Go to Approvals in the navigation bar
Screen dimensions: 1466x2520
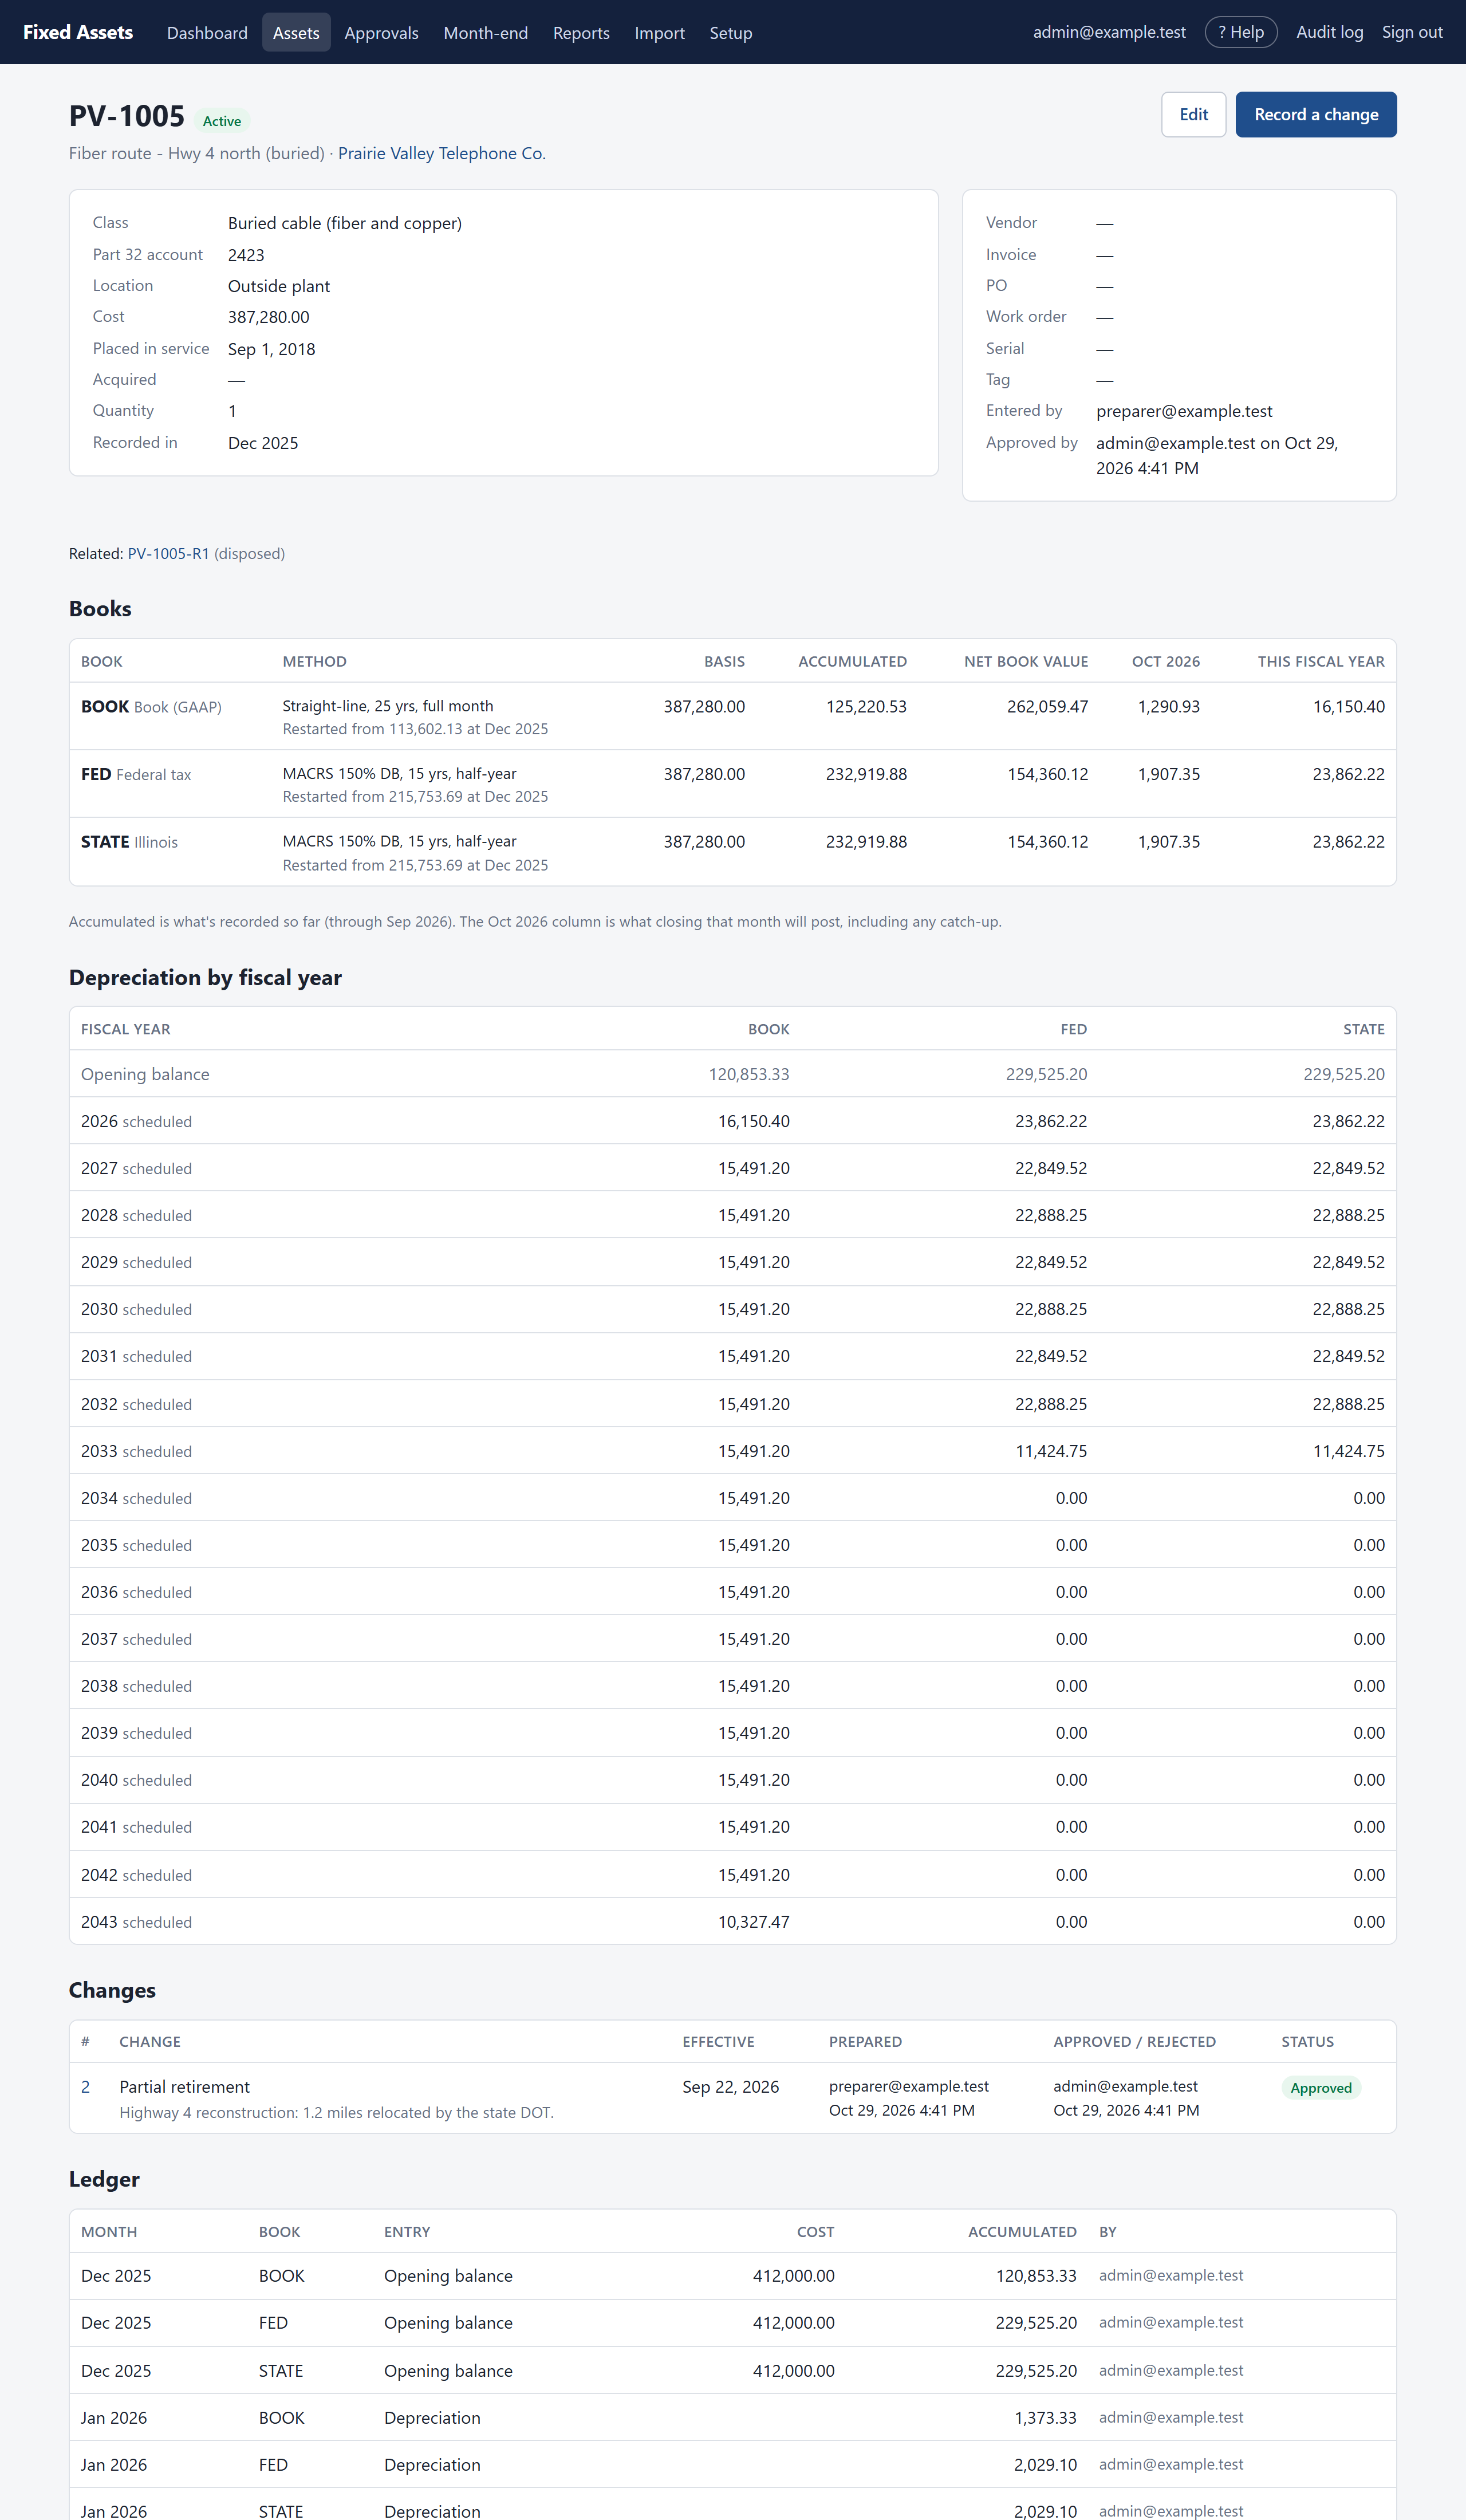pos(381,32)
